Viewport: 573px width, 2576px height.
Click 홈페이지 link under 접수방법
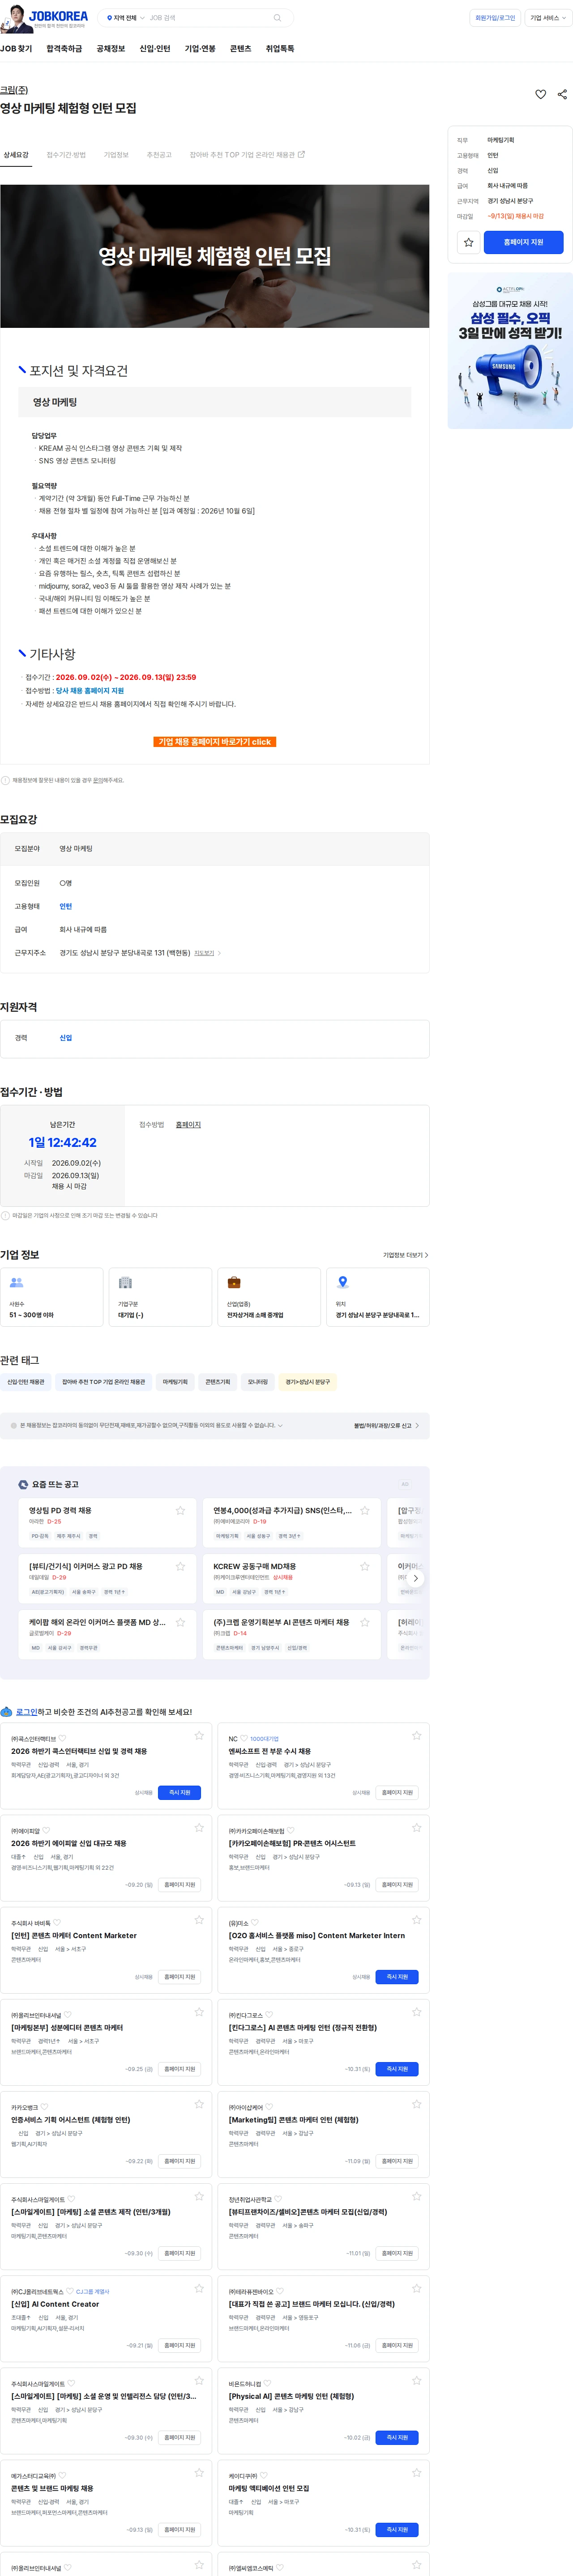pos(188,1125)
